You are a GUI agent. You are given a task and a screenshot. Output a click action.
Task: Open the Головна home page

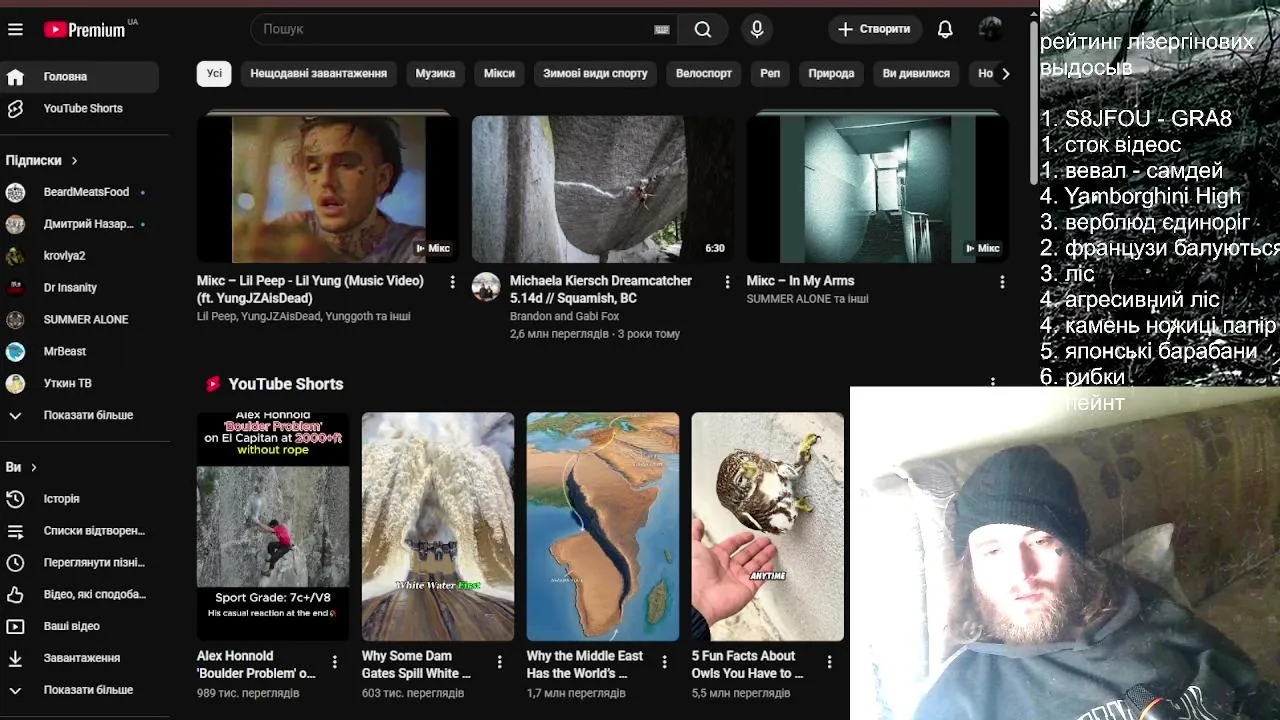point(80,76)
